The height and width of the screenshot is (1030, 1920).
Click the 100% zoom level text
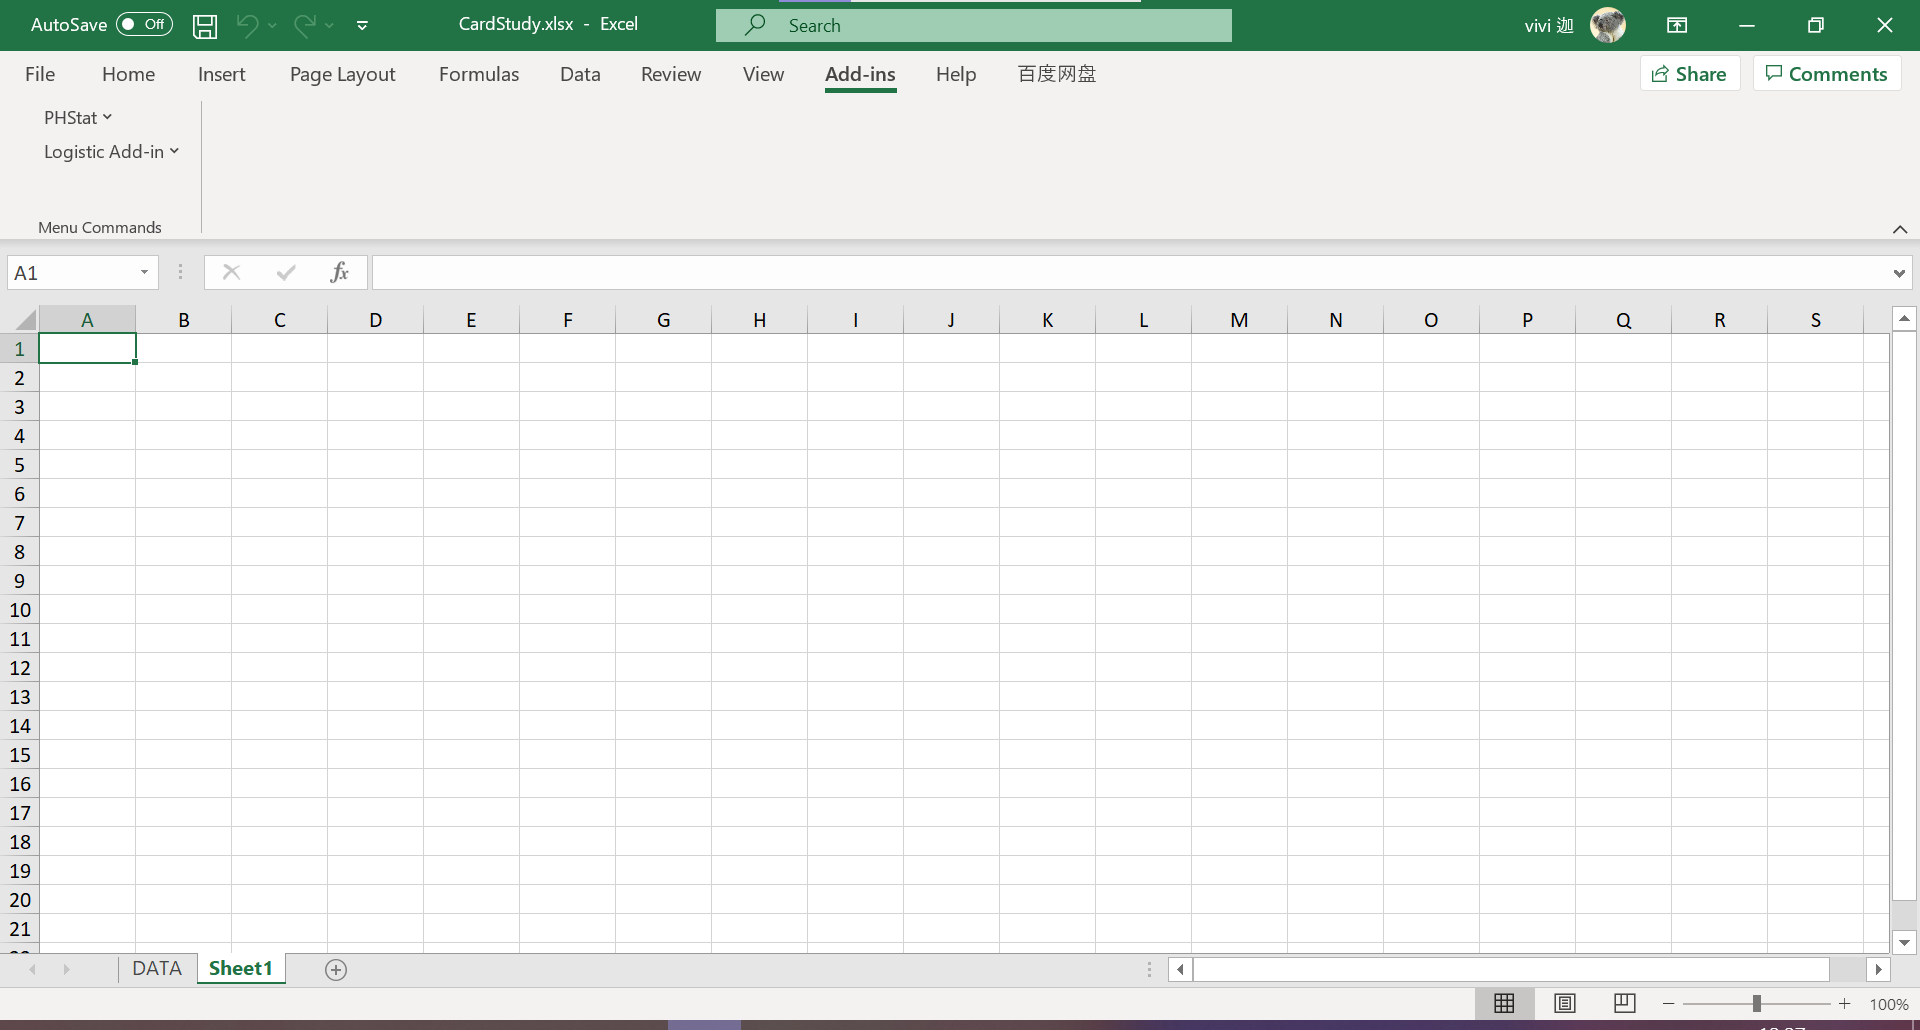(x=1889, y=1004)
